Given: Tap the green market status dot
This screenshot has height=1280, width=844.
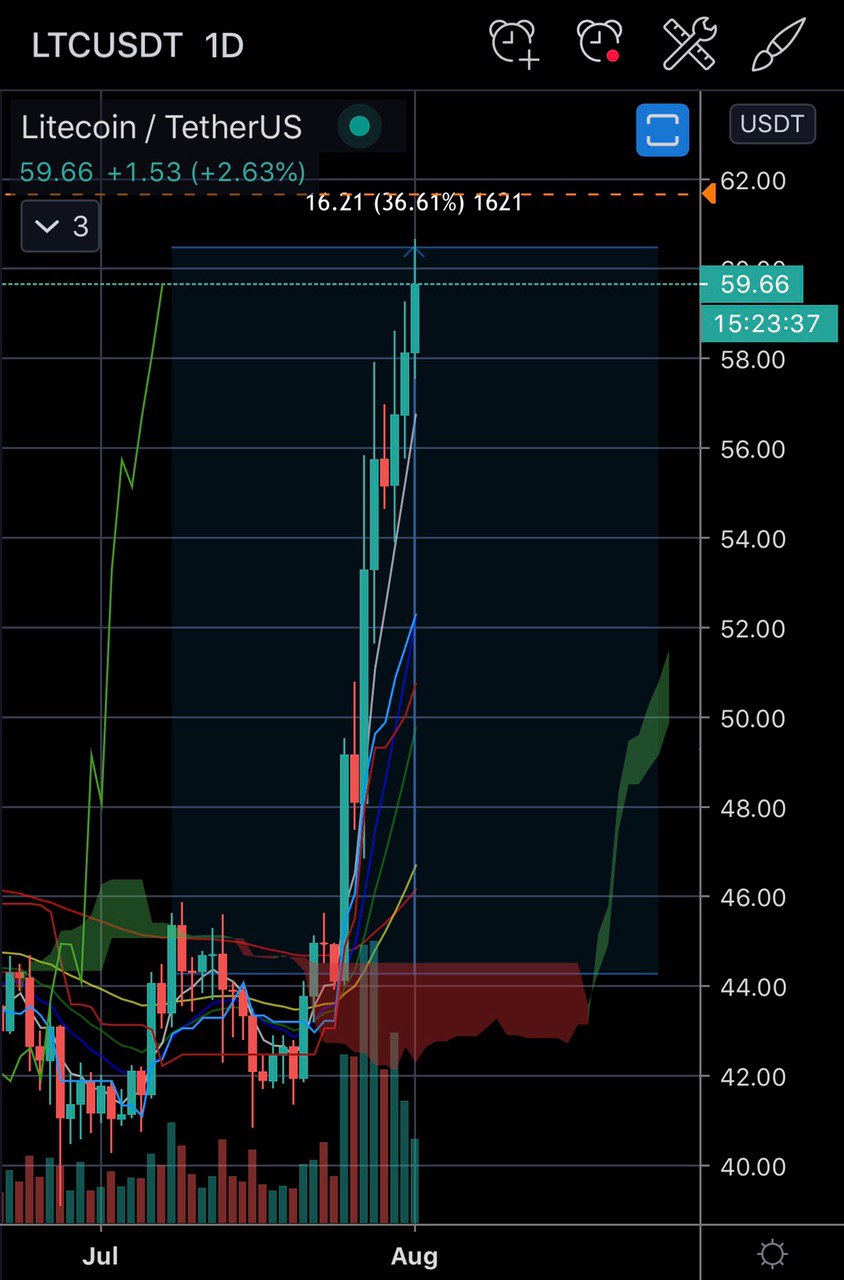Looking at the screenshot, I should [360, 126].
